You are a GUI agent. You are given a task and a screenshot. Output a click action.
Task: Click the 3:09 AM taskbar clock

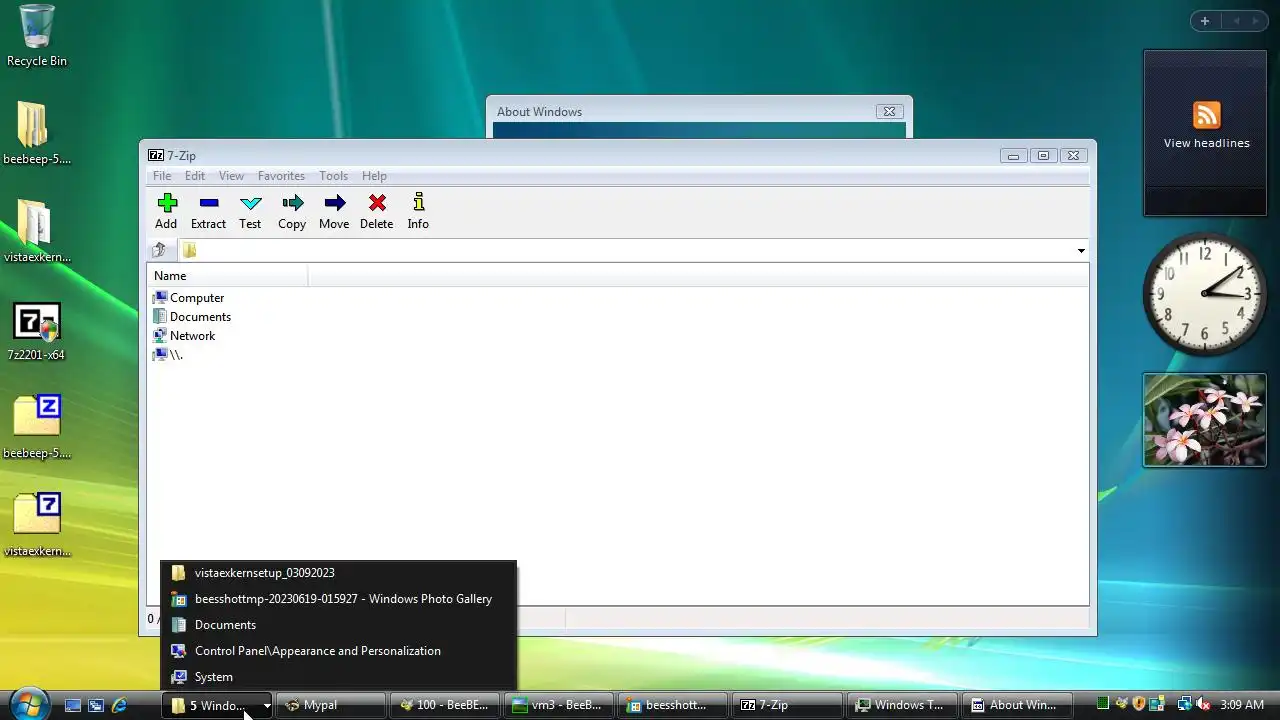point(1242,705)
